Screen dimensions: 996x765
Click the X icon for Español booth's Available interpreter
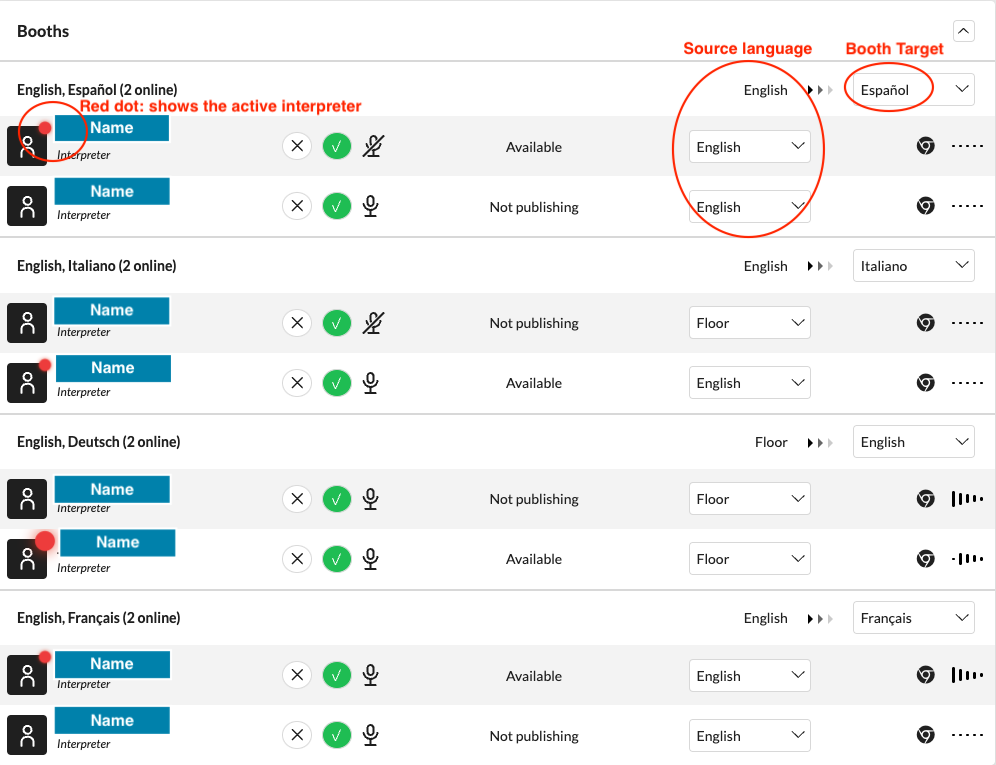click(296, 147)
